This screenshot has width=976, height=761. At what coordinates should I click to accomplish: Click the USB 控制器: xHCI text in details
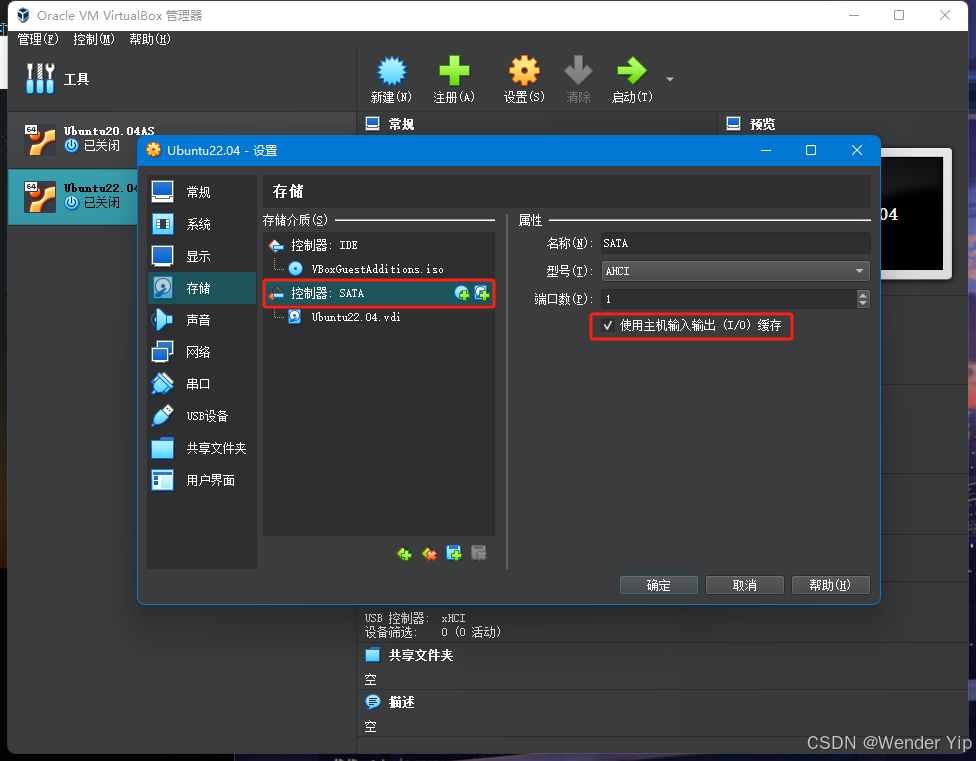tap(415, 618)
